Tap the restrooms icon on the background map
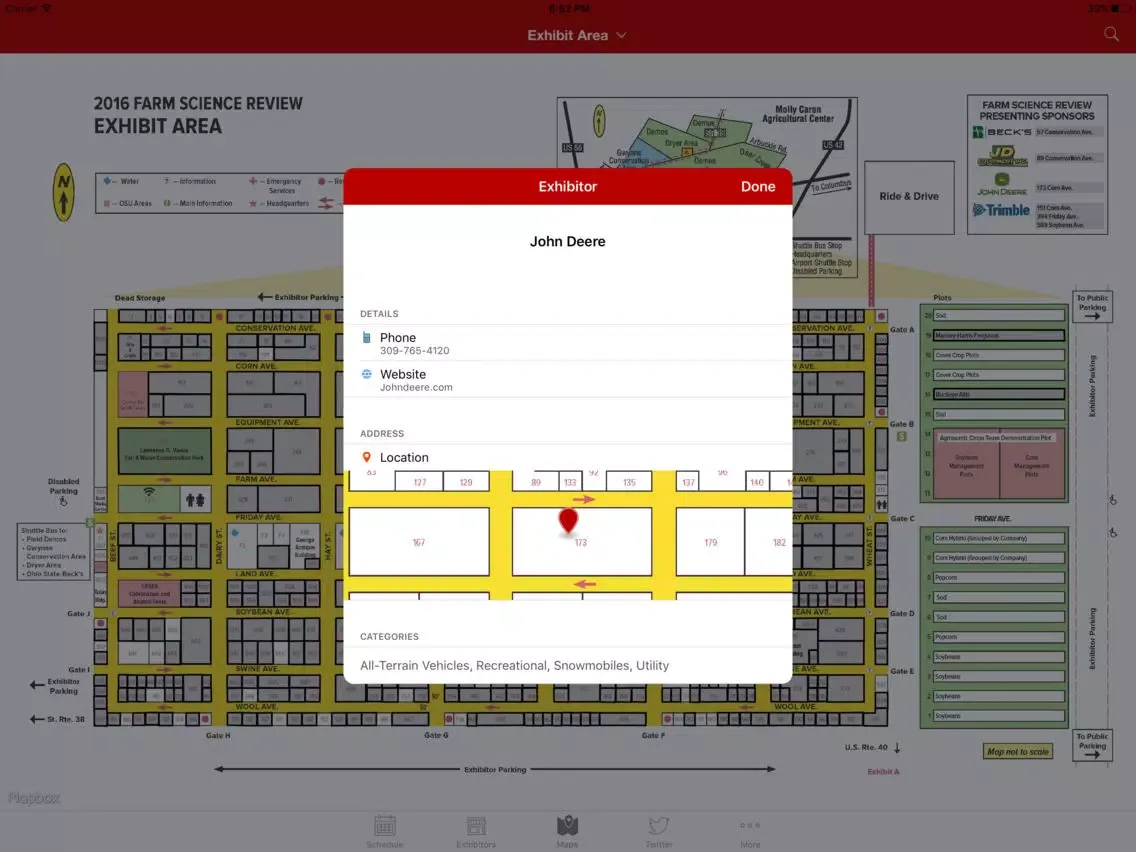The image size is (1136, 852). [195, 499]
